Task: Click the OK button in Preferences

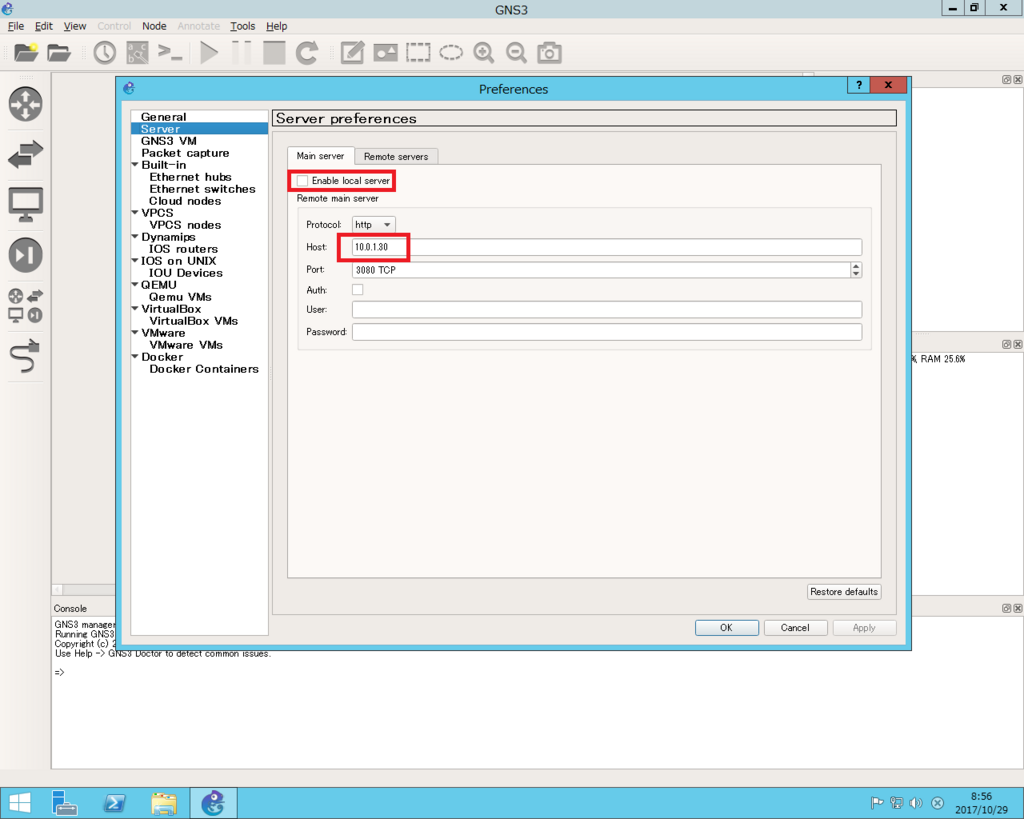Action: point(726,628)
